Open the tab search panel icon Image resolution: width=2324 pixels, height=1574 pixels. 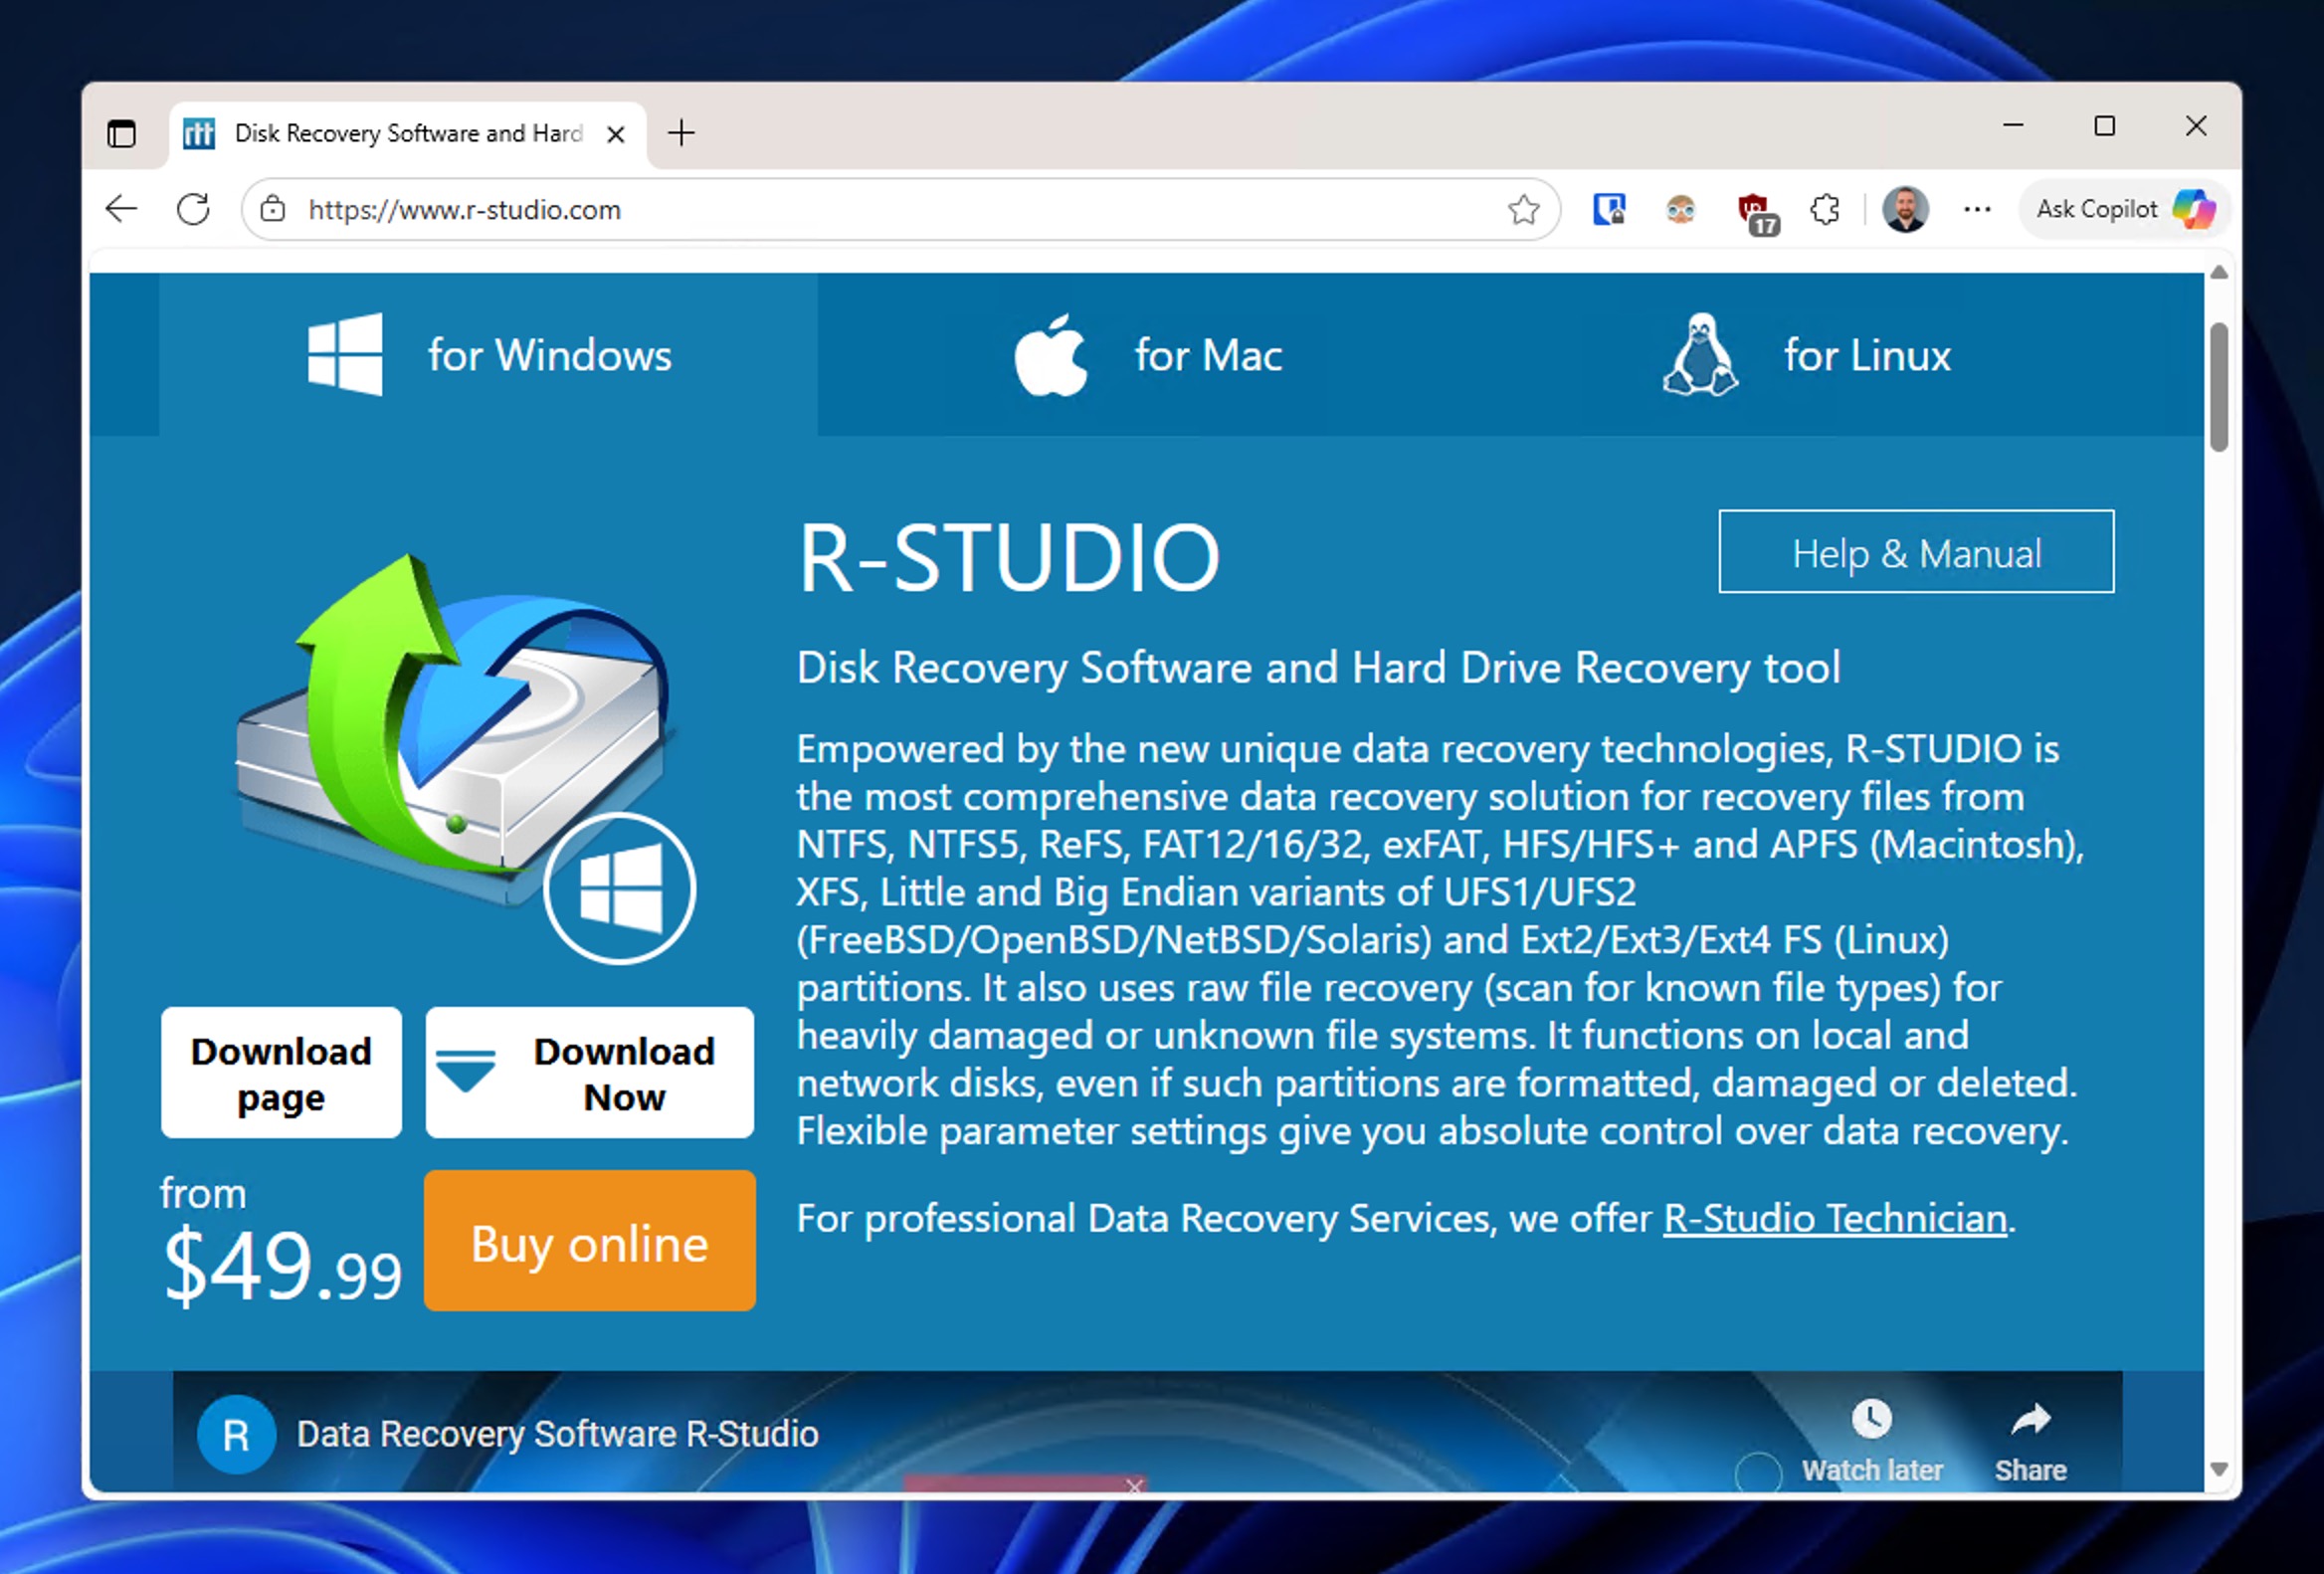121,132
